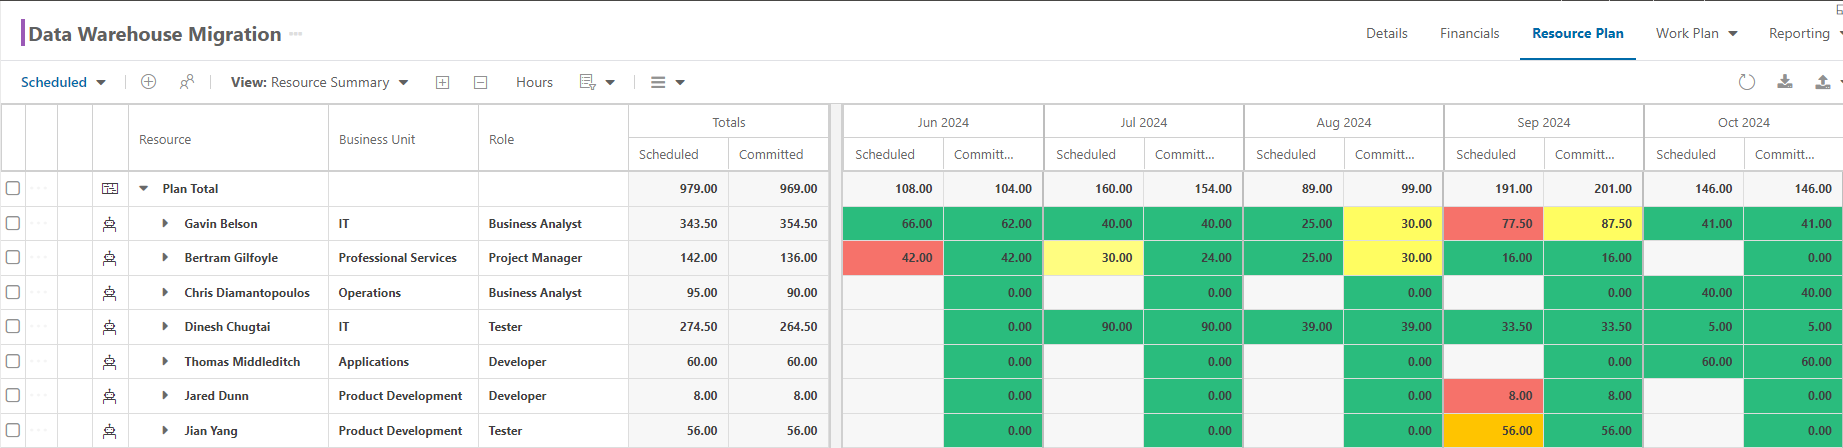Expand the Bertram Gilfoyle row
Viewport: 1843px width, 448px height.
pyautogui.click(x=165, y=258)
